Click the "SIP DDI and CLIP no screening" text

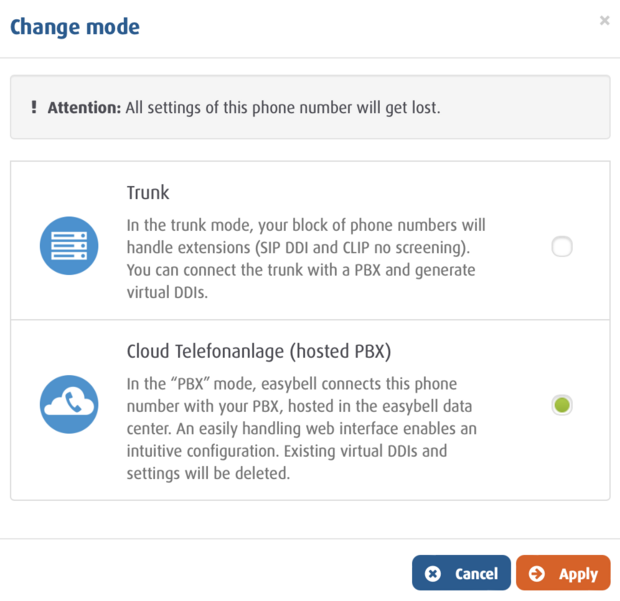(x=365, y=247)
